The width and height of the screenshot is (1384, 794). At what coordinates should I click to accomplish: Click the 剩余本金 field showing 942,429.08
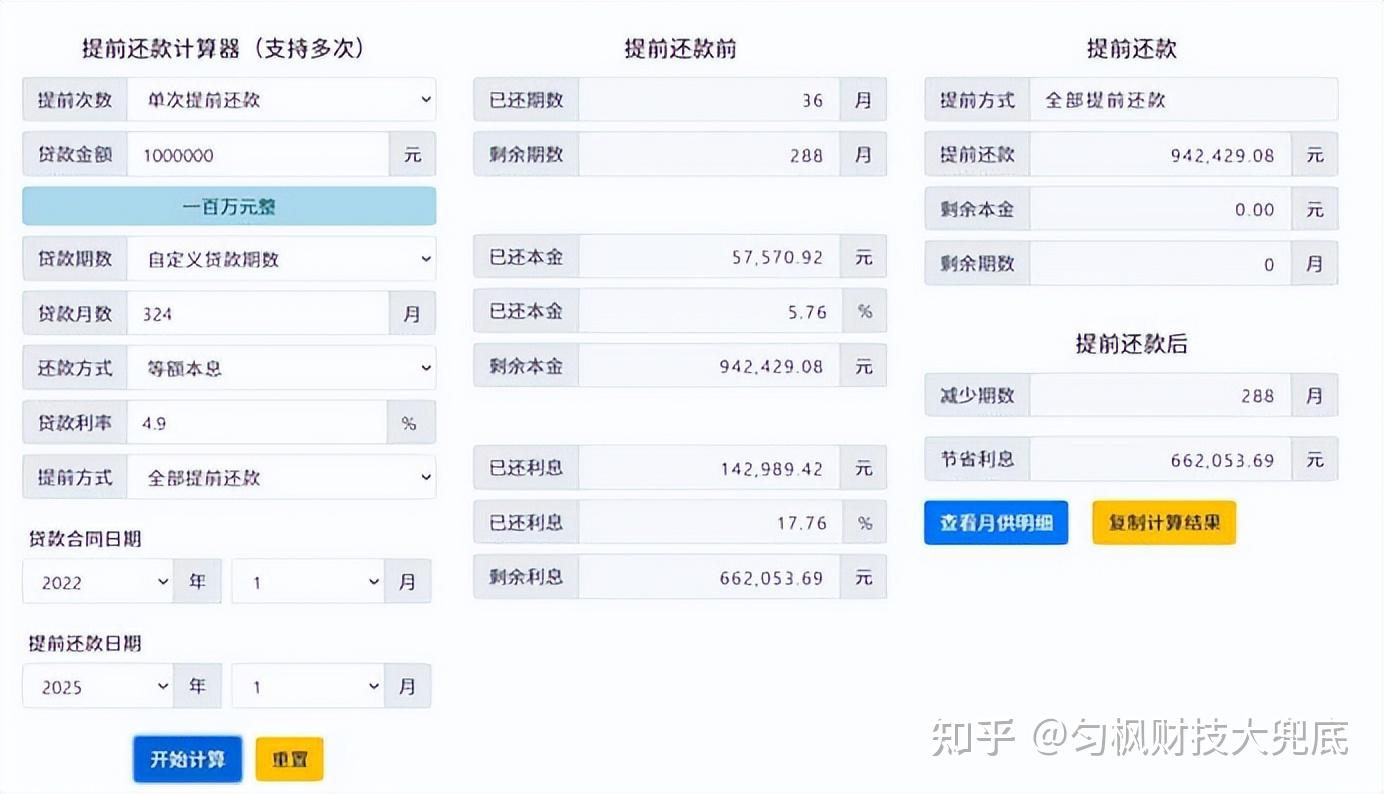click(x=709, y=366)
